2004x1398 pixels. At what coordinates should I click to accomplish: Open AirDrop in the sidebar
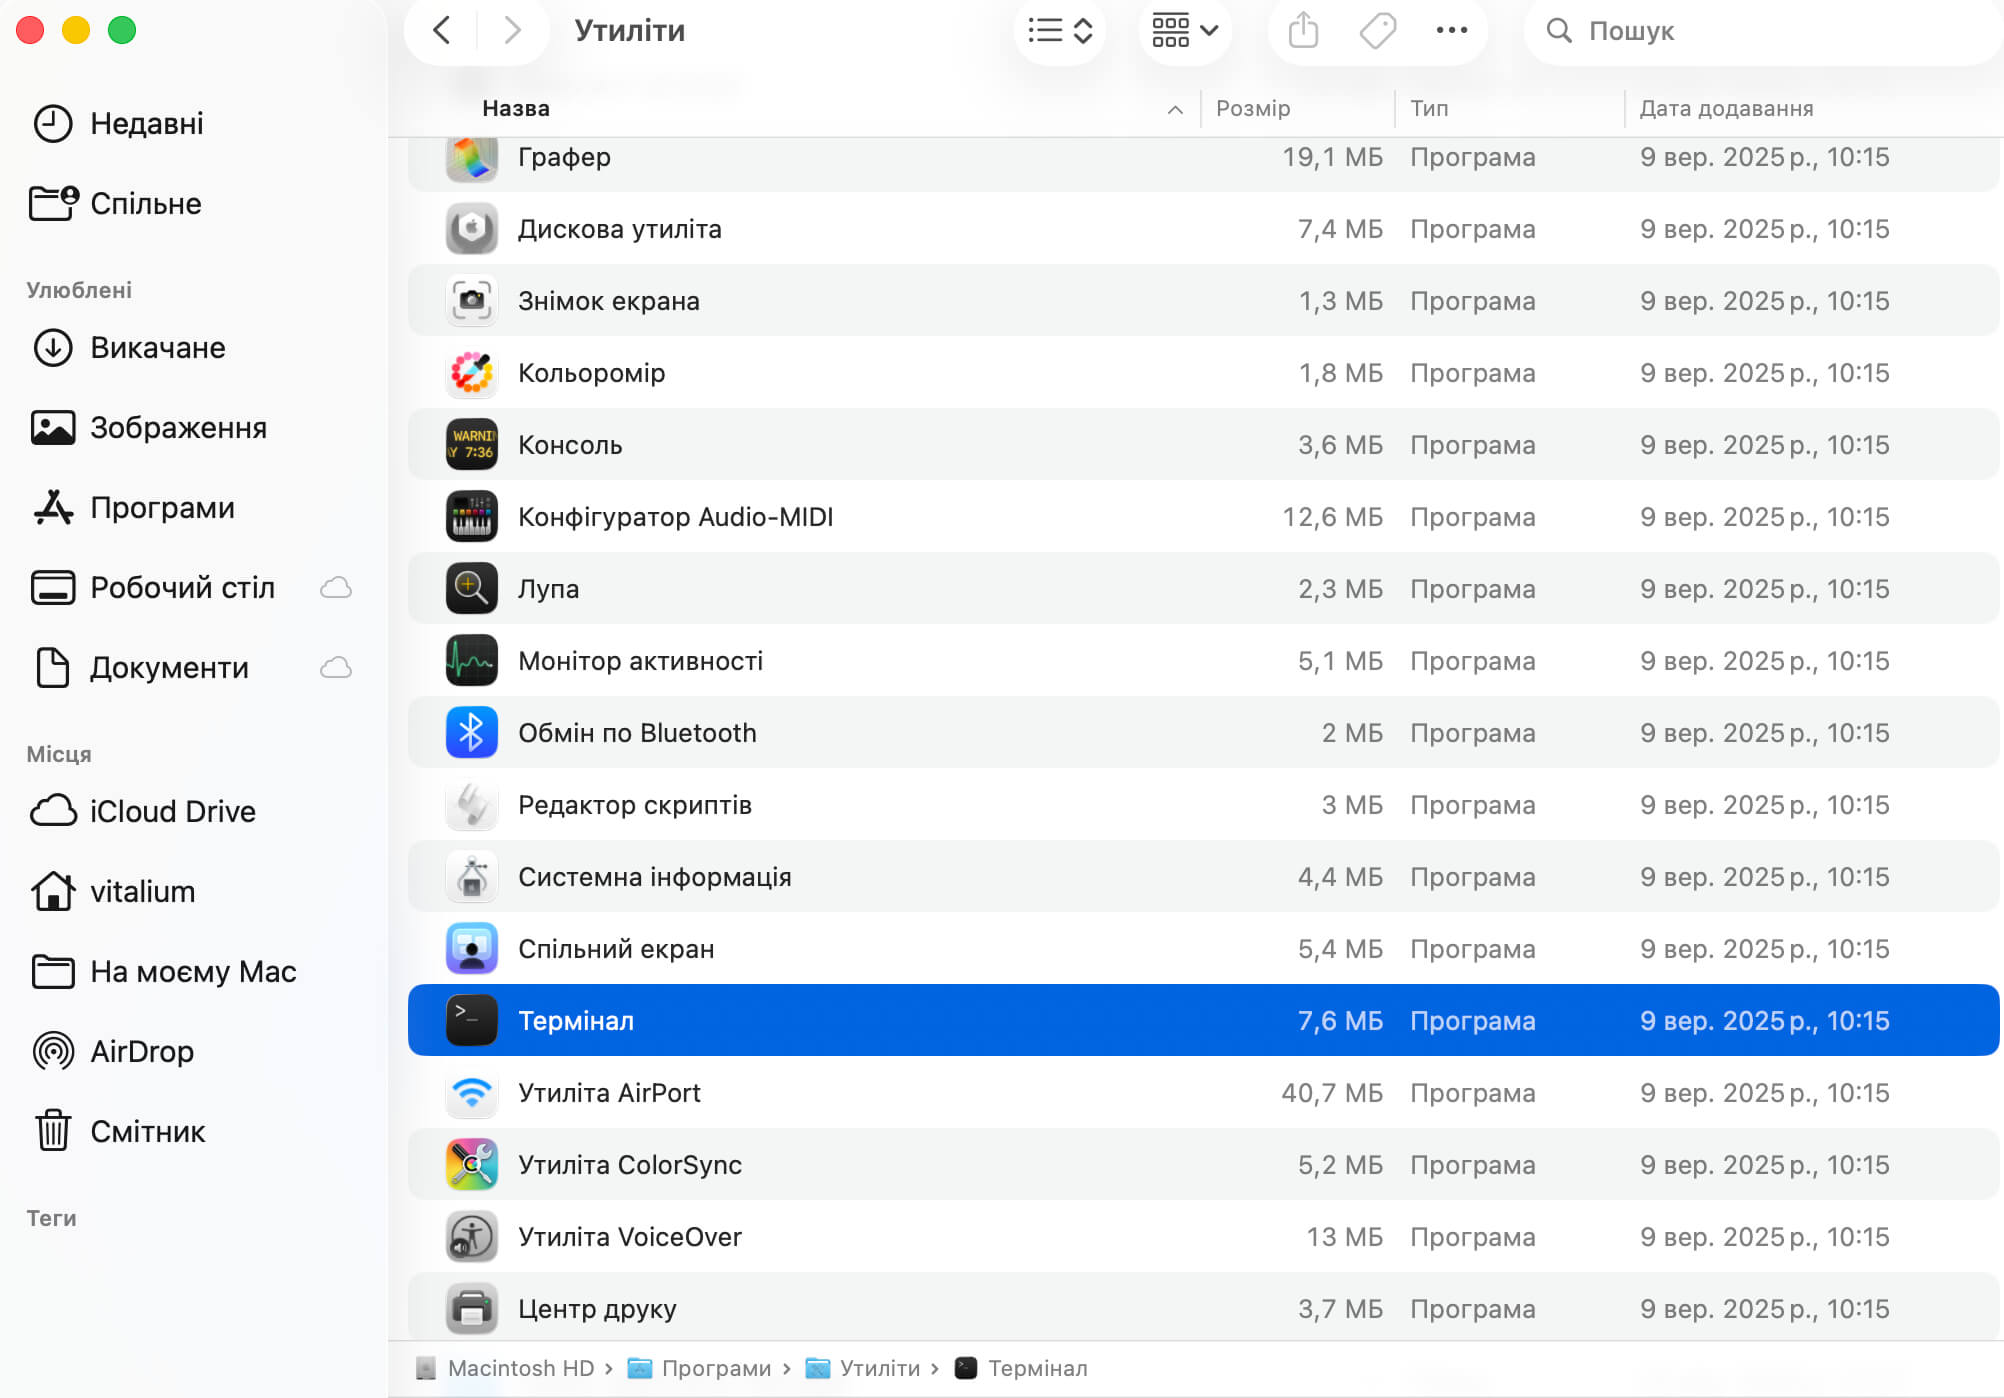(x=115, y=1051)
